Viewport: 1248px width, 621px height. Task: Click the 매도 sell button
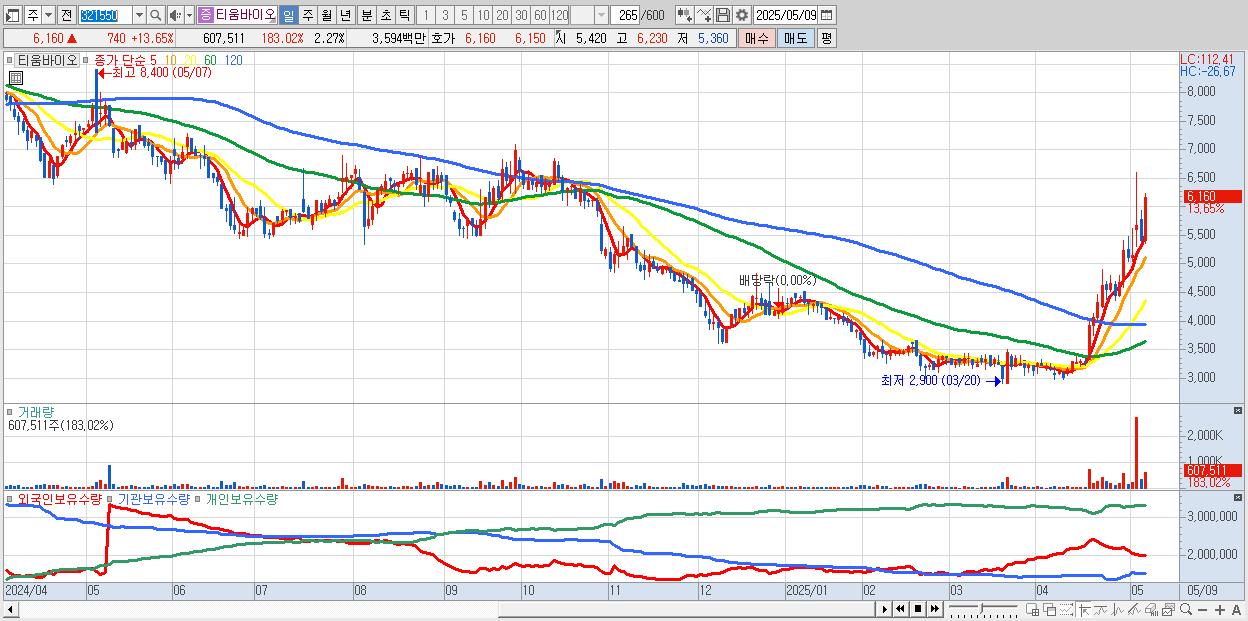(x=795, y=38)
